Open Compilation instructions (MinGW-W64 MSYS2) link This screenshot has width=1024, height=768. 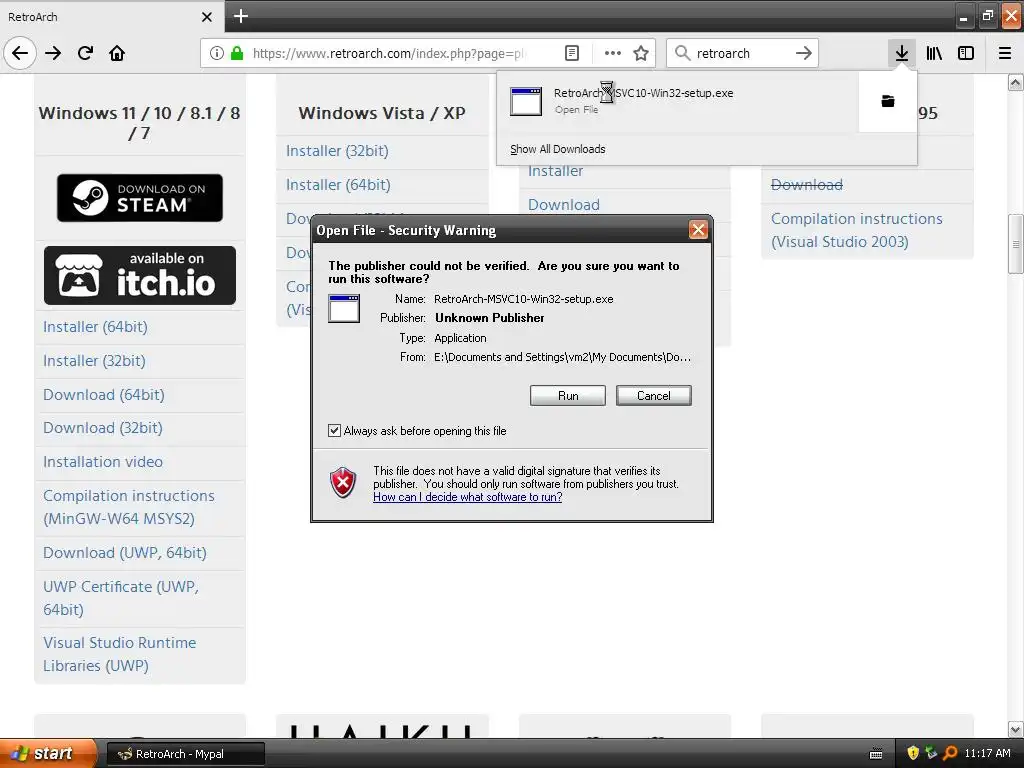[129, 507]
